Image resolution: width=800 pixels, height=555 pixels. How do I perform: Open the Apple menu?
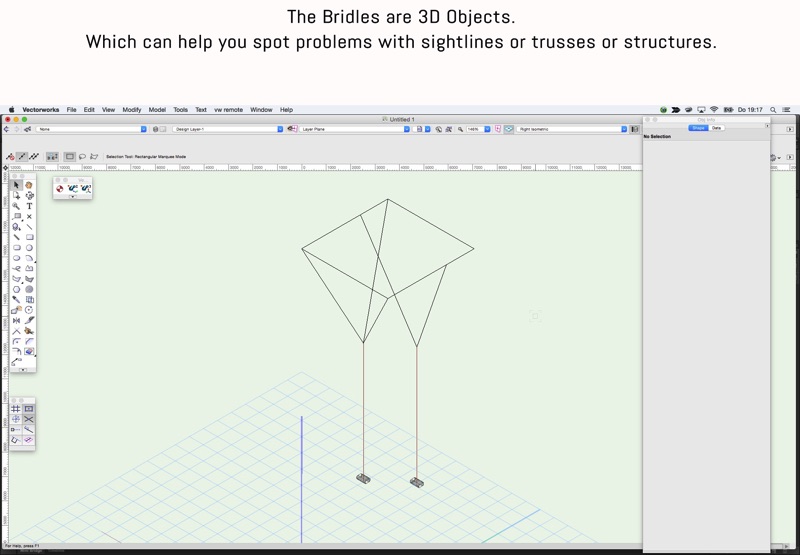click(x=11, y=110)
